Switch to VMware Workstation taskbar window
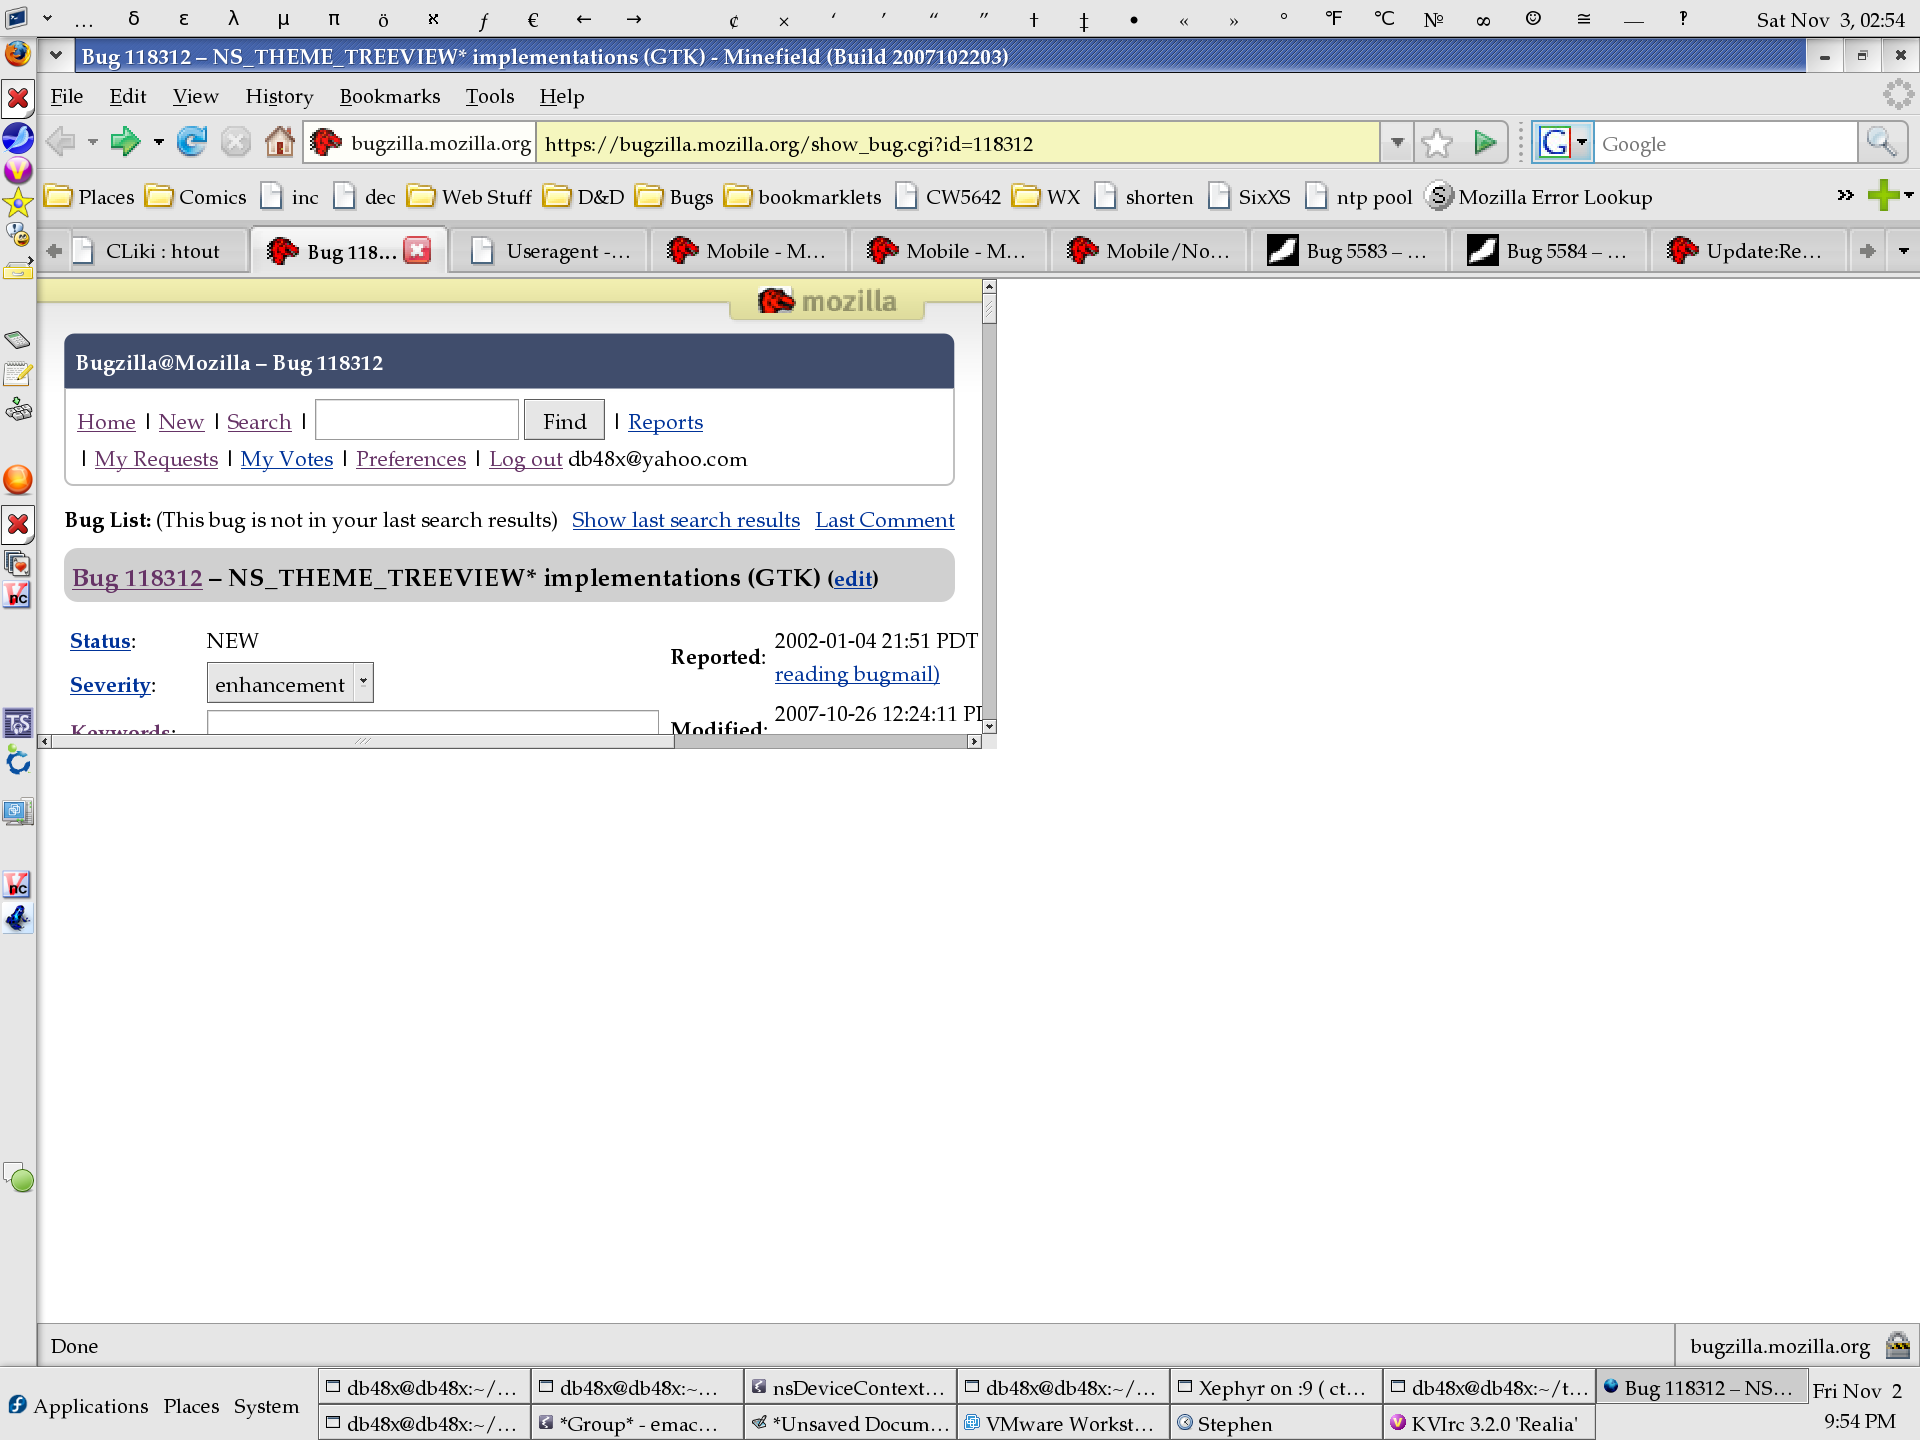Screen dimensions: 1920x1440 coord(1063,1423)
